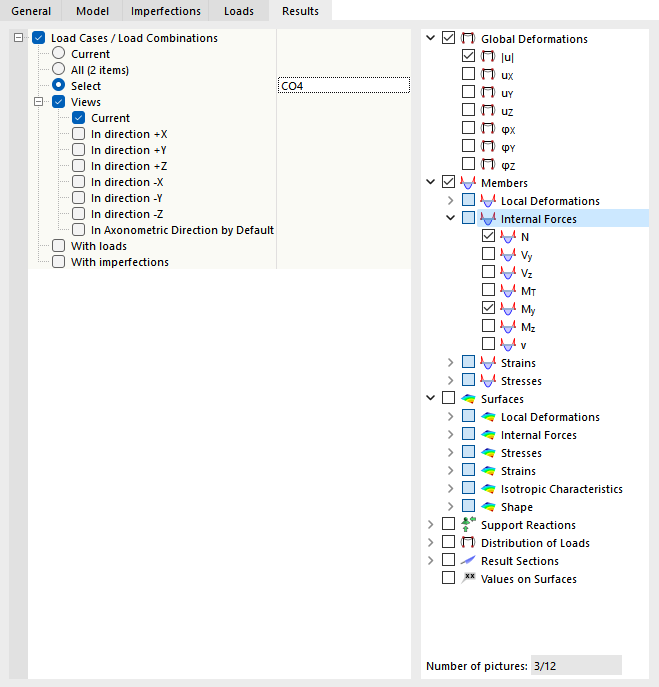Expand the Distribution of Loads node
Screen dimensions: 659x687
pyautogui.click(x=431, y=542)
